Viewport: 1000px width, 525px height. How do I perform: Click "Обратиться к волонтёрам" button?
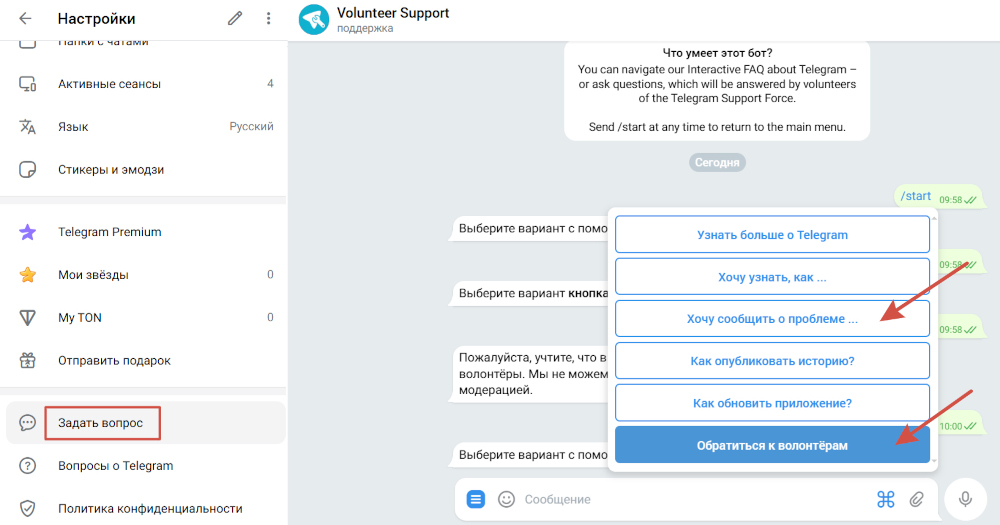click(772, 445)
